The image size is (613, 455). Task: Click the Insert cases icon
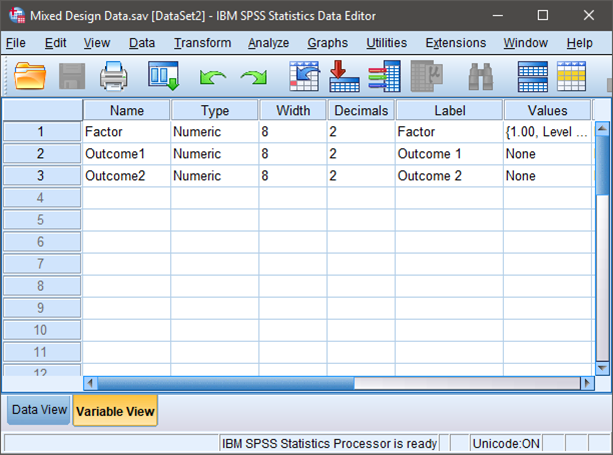(x=532, y=77)
